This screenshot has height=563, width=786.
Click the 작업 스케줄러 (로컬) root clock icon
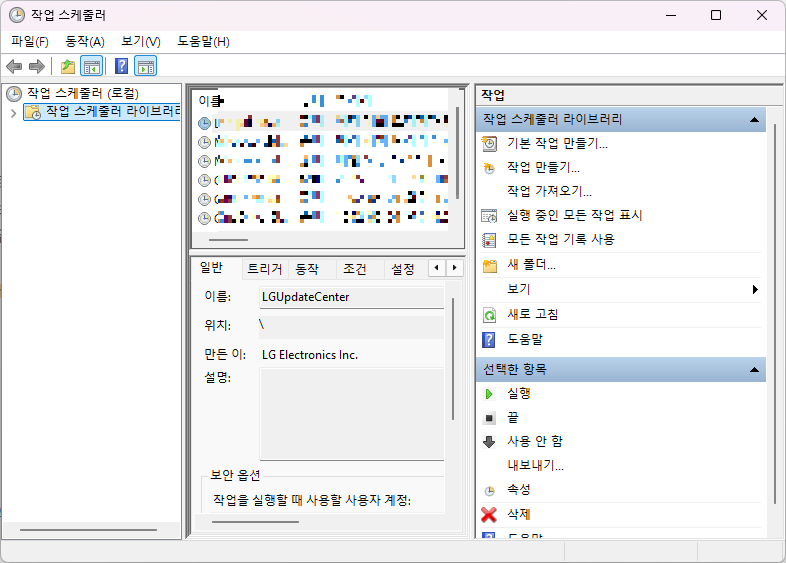(14, 93)
